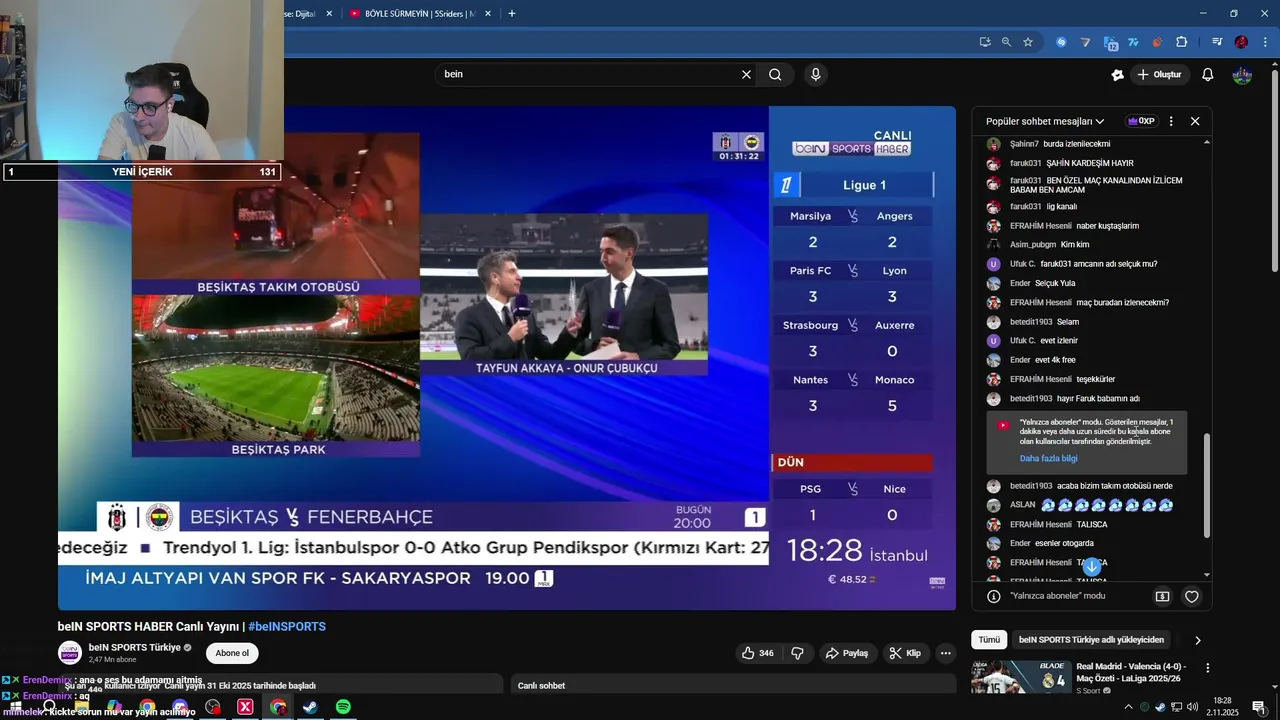This screenshot has width=1280, height=720.
Task: Click the Paylaş share button
Action: 846,653
